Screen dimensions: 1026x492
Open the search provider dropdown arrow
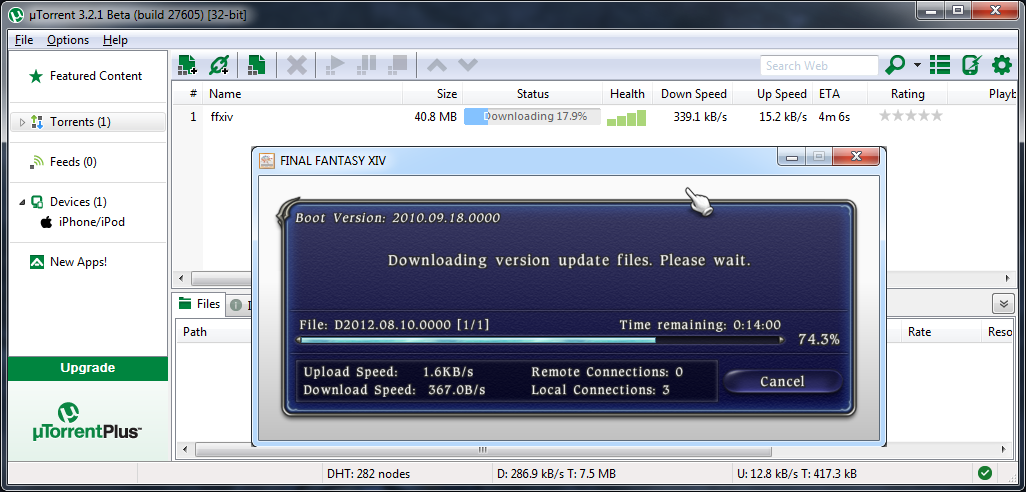[x=917, y=66]
